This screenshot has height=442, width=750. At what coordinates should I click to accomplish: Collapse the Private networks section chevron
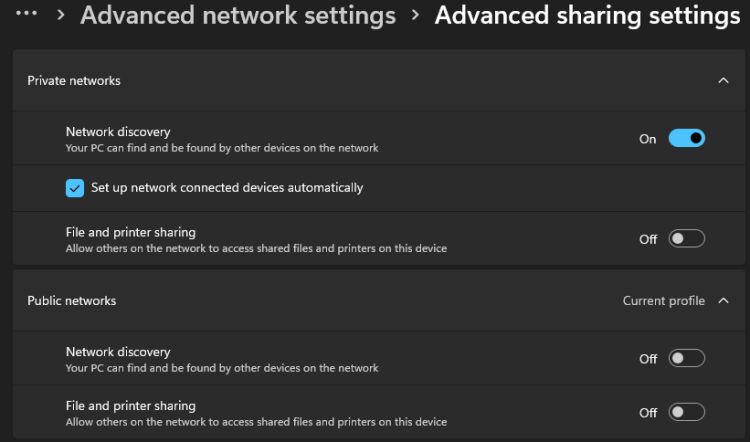point(724,81)
